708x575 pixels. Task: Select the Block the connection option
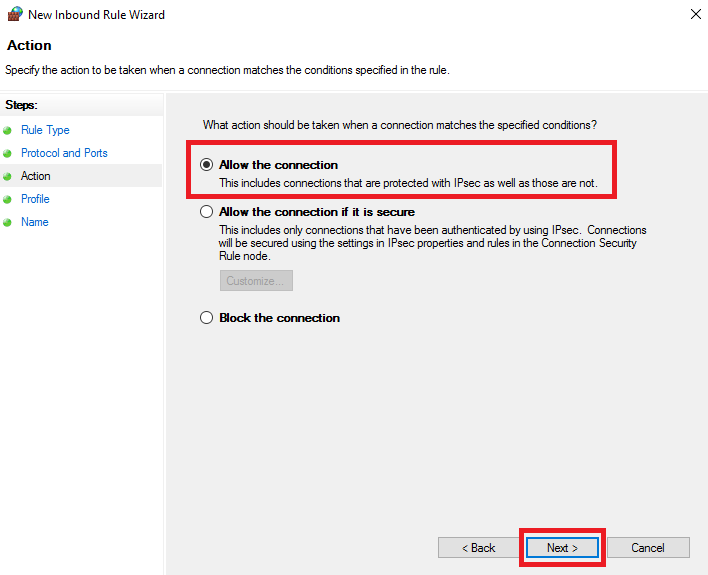pyautogui.click(x=206, y=318)
